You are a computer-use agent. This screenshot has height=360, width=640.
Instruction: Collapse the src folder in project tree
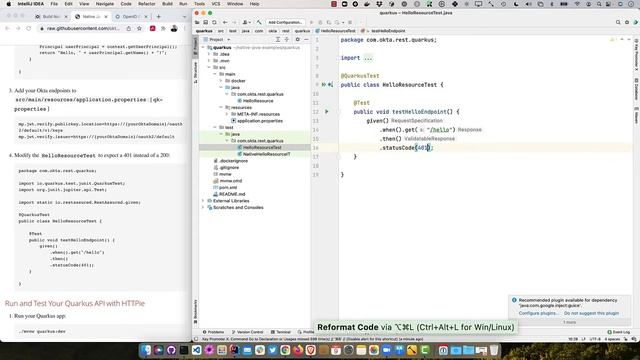click(209, 67)
